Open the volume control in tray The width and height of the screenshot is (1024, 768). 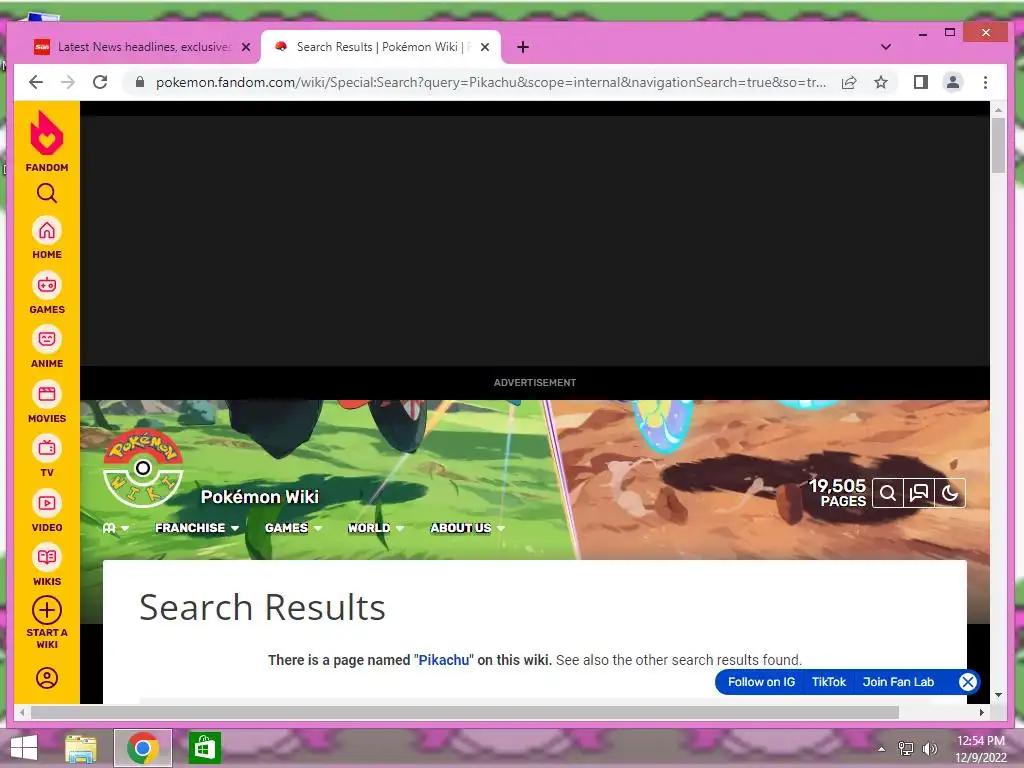929,748
